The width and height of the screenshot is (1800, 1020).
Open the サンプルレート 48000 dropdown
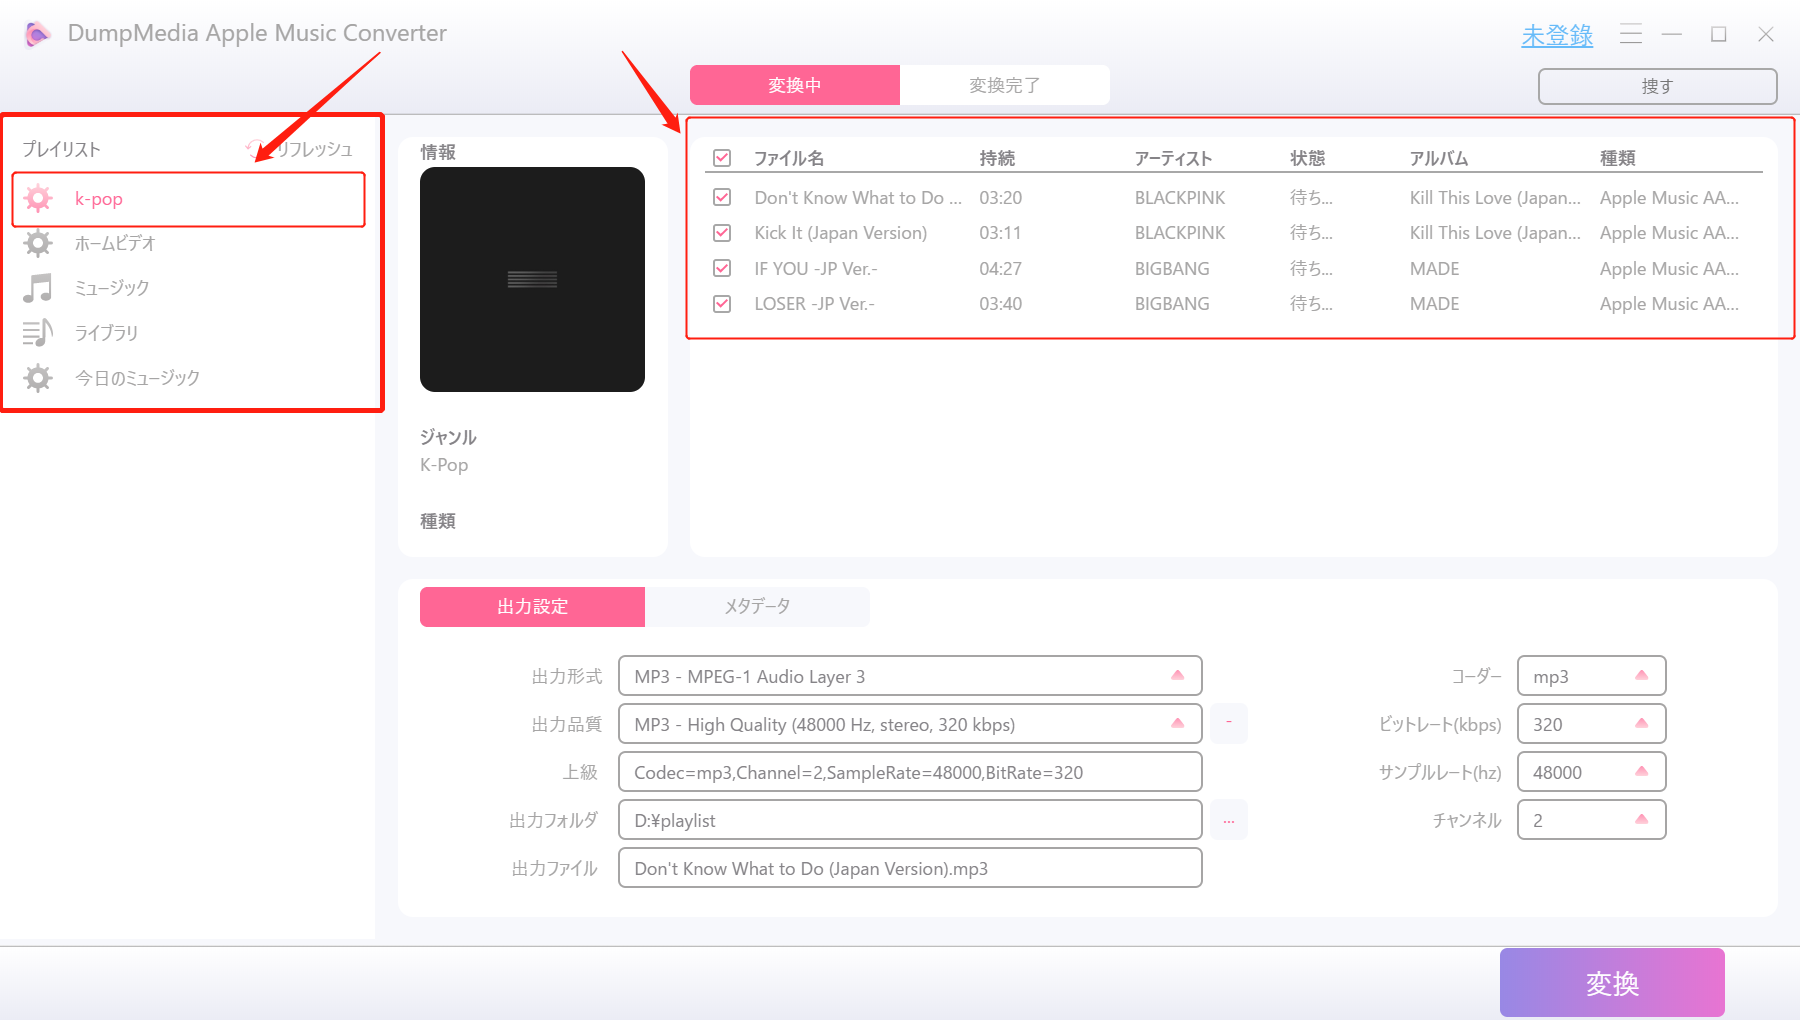point(1592,772)
